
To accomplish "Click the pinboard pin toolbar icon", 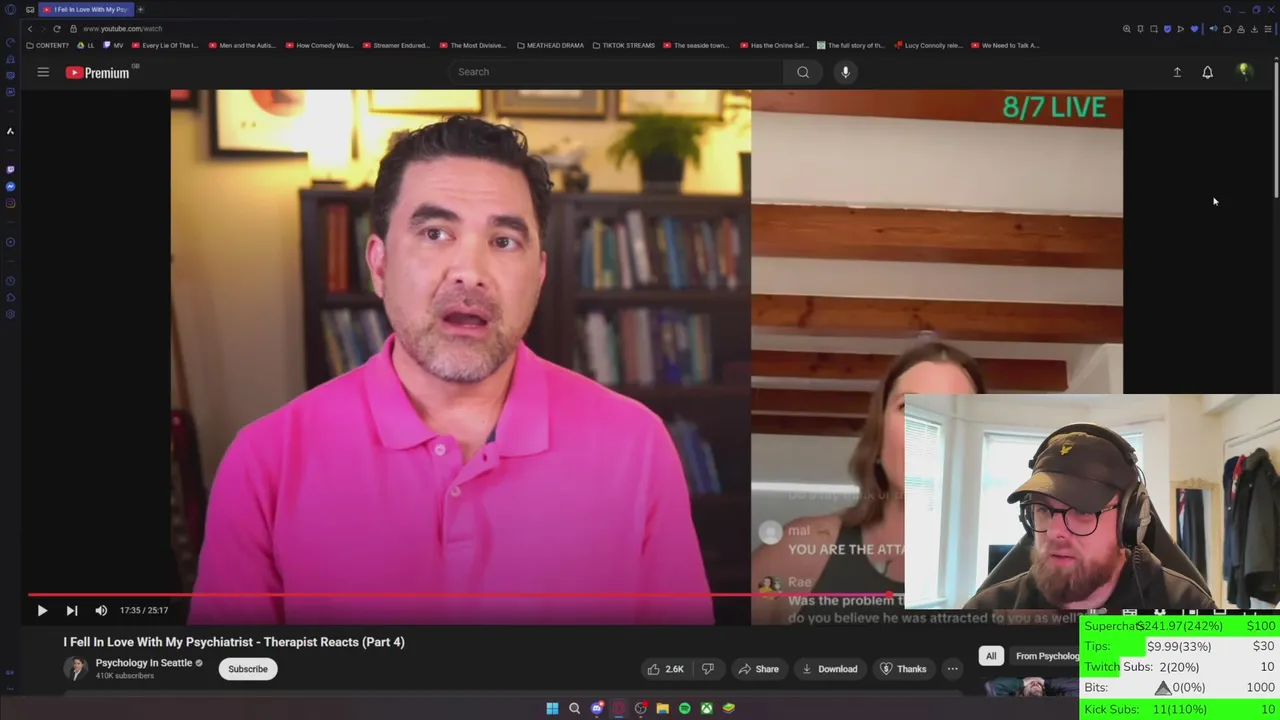I will pos(1140,29).
